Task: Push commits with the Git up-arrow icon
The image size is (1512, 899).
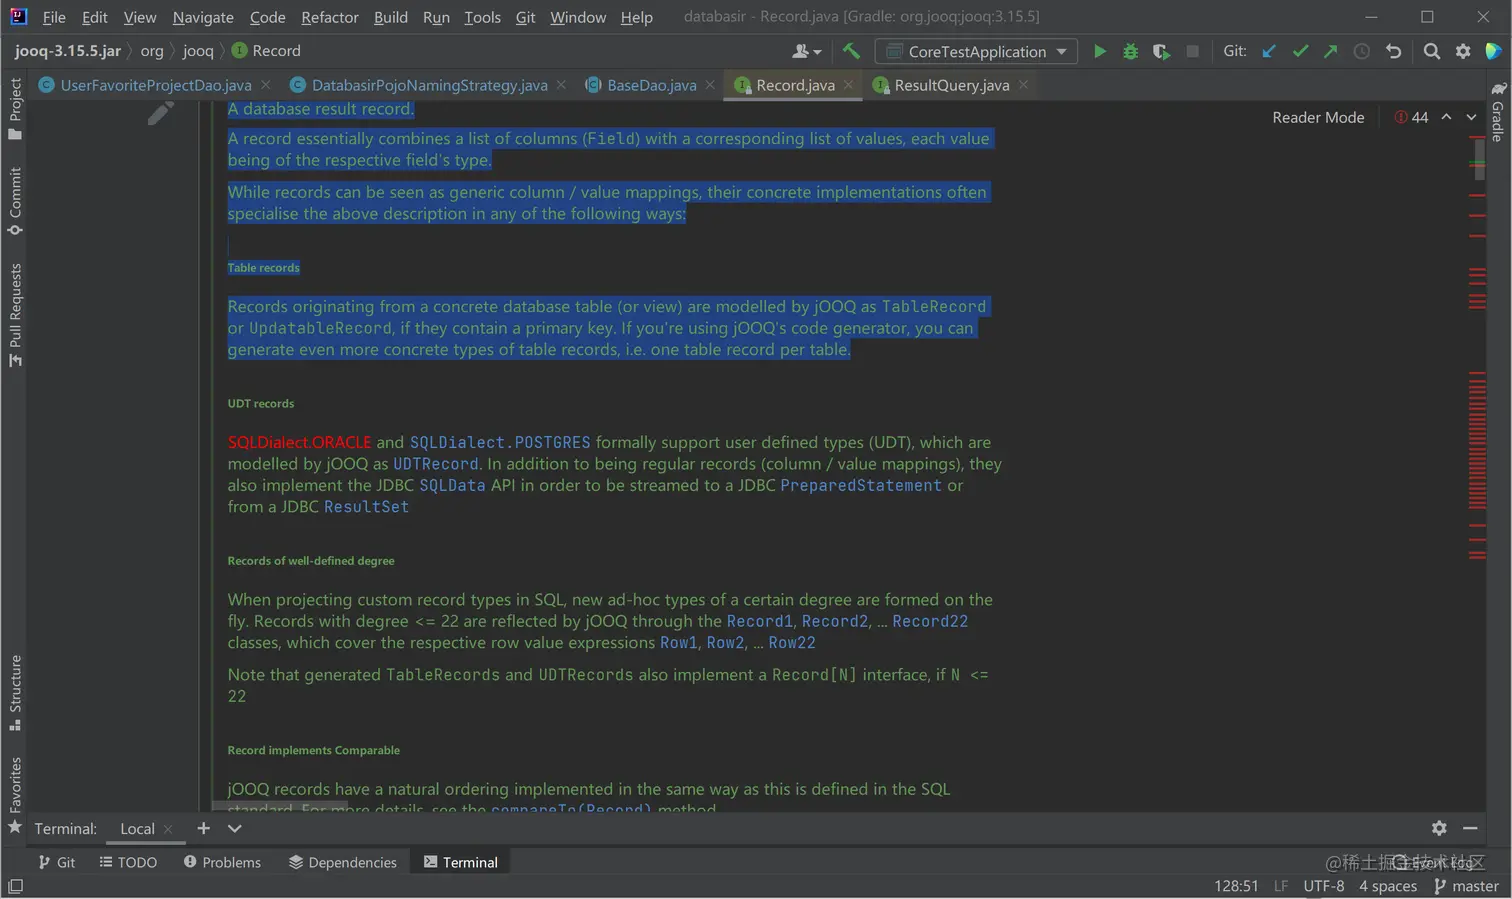Action: [1331, 51]
